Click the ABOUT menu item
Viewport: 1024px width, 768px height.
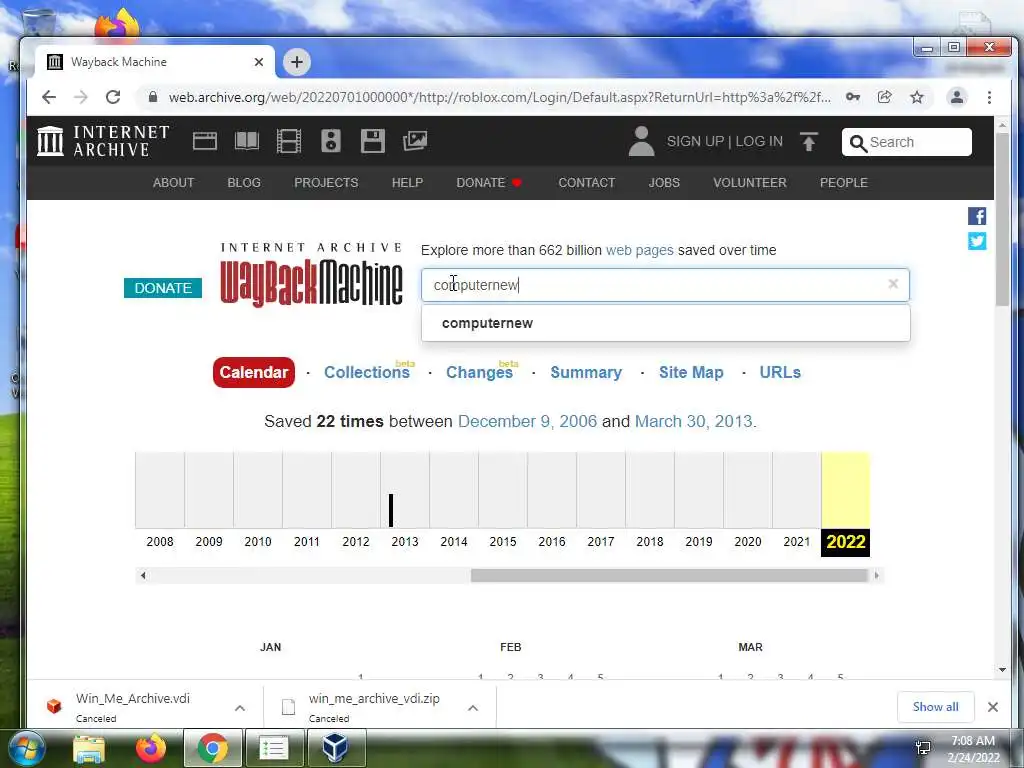173,183
